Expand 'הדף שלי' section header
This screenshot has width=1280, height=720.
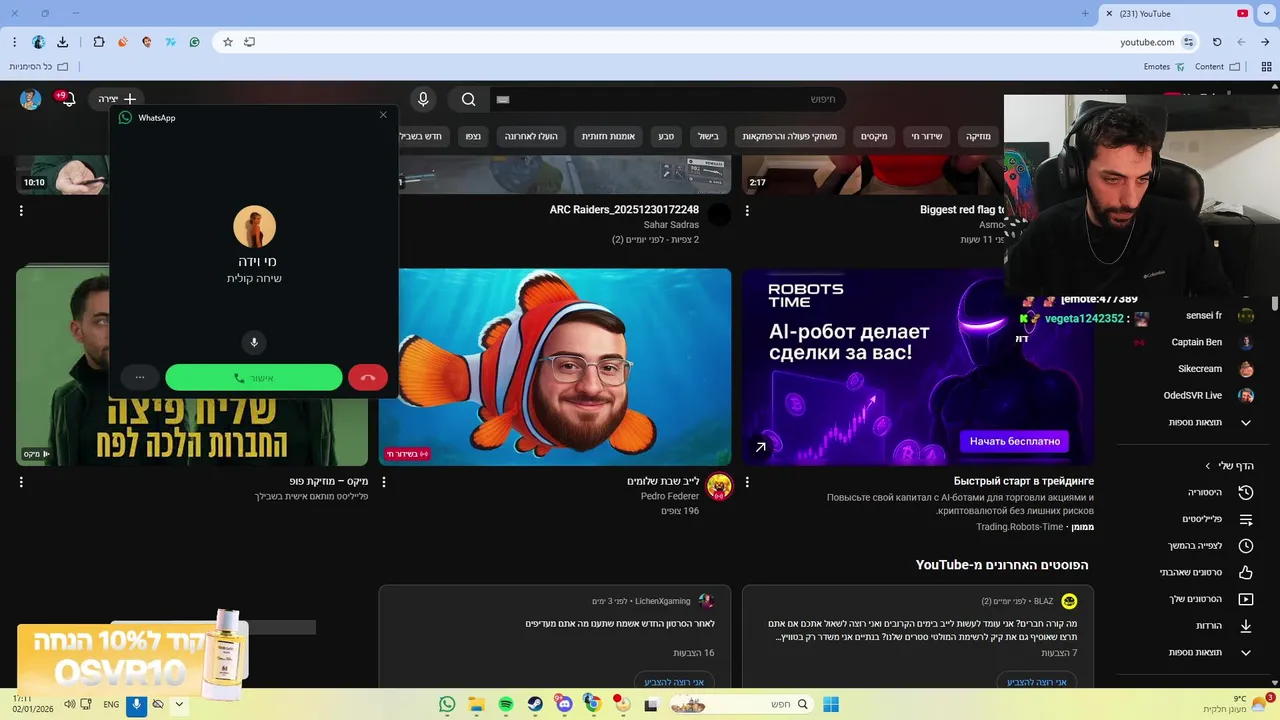pyautogui.click(x=1229, y=466)
